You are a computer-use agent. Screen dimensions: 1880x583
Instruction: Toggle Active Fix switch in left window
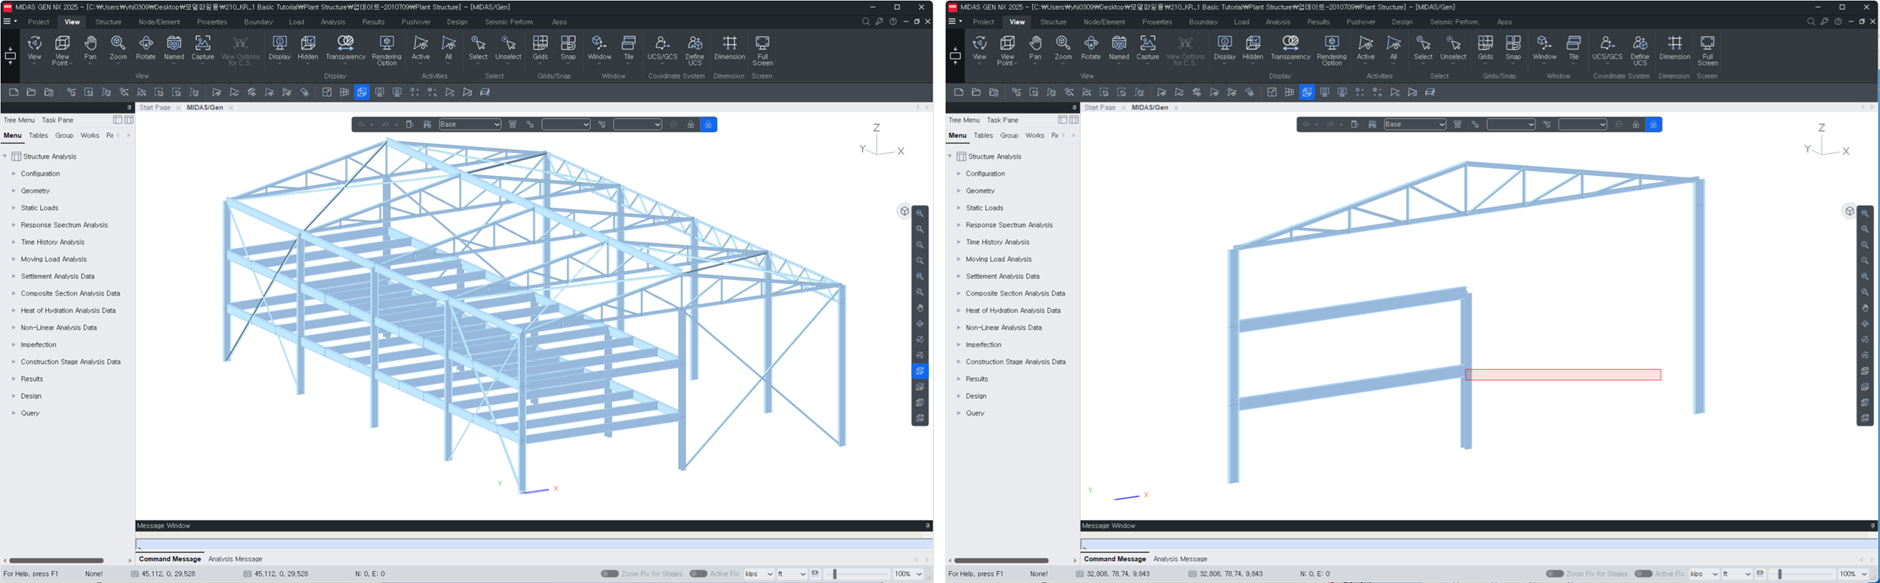698,574
